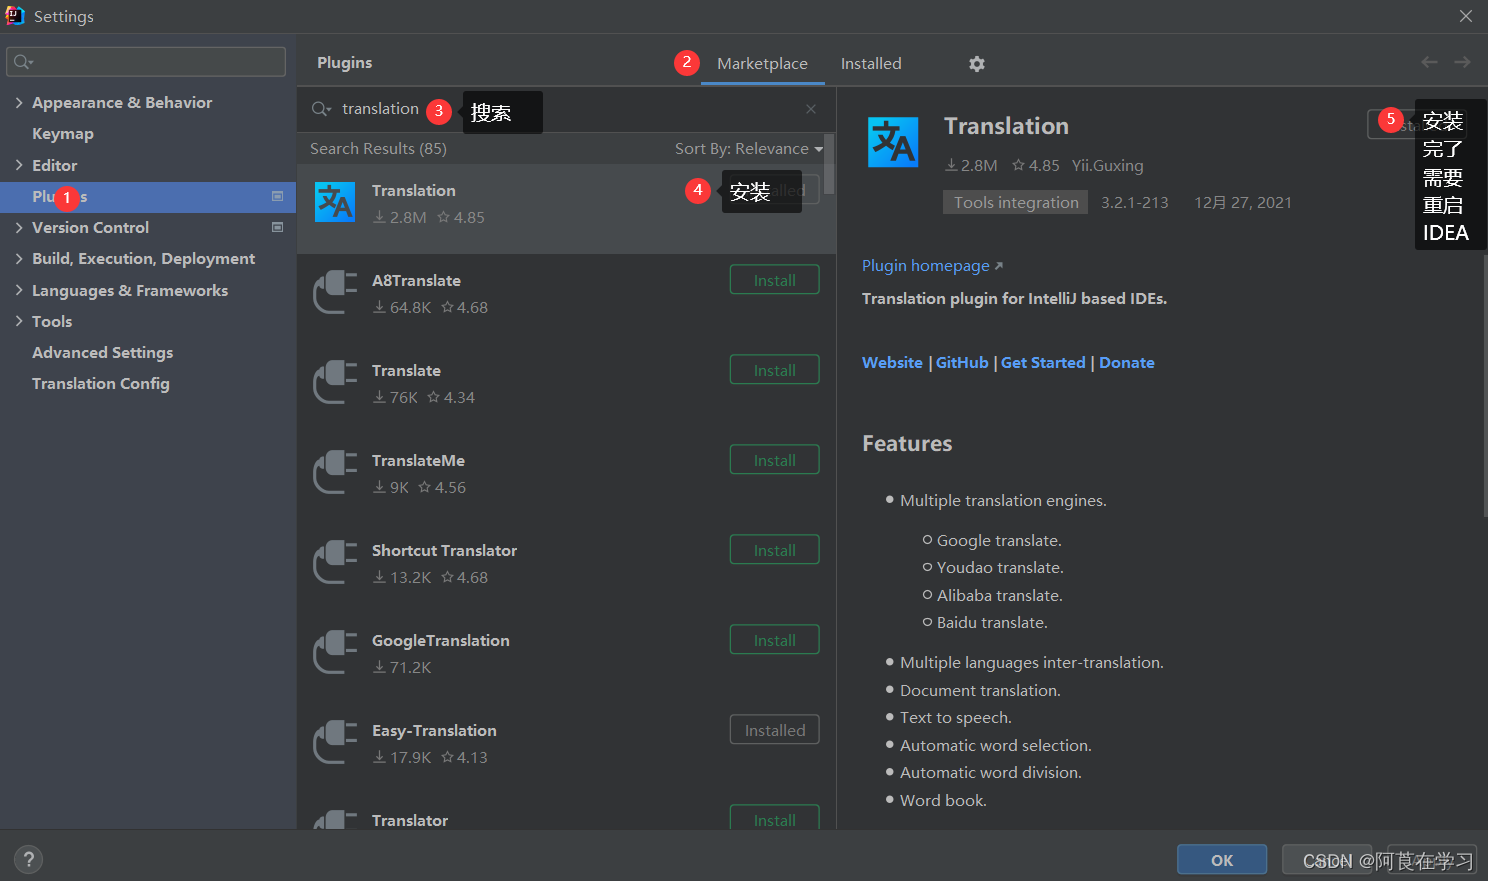
Task: Click the IntelliJ logo in title bar
Action: (x=15, y=16)
